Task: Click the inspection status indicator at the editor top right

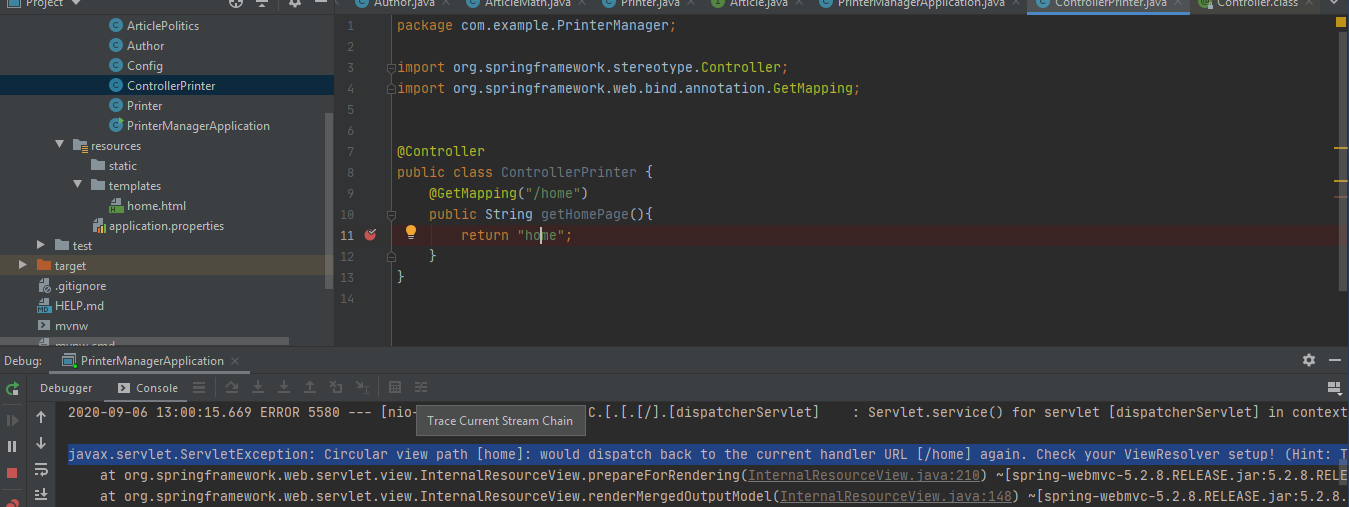Action: 1342,22
